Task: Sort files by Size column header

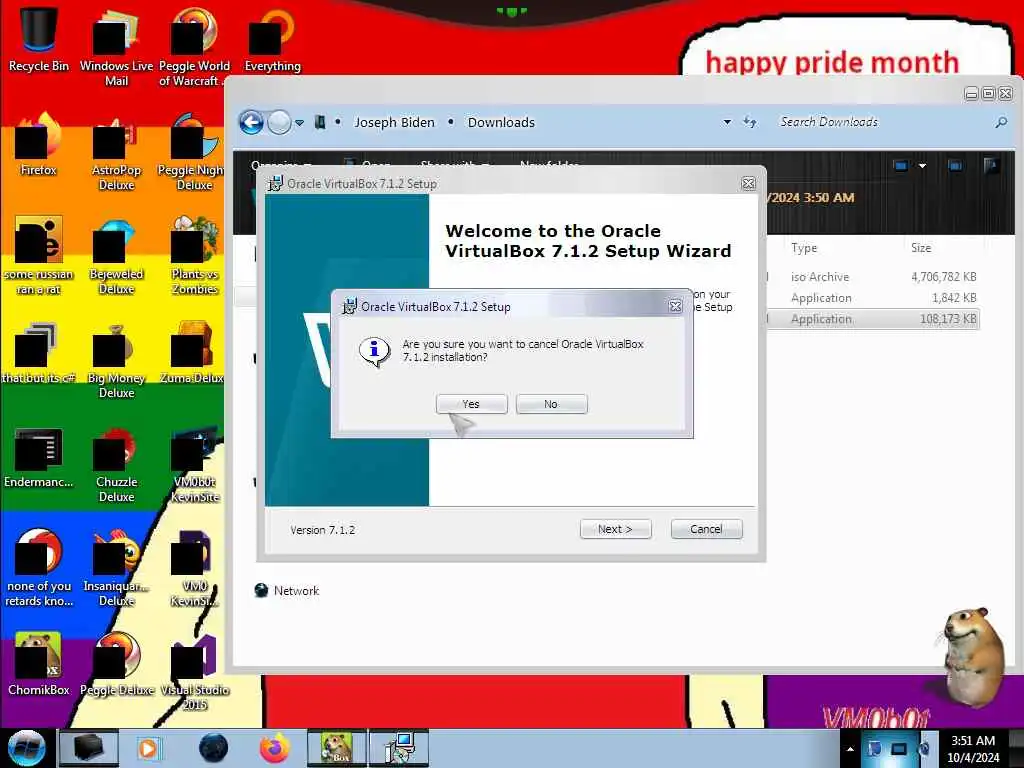Action: [921, 248]
